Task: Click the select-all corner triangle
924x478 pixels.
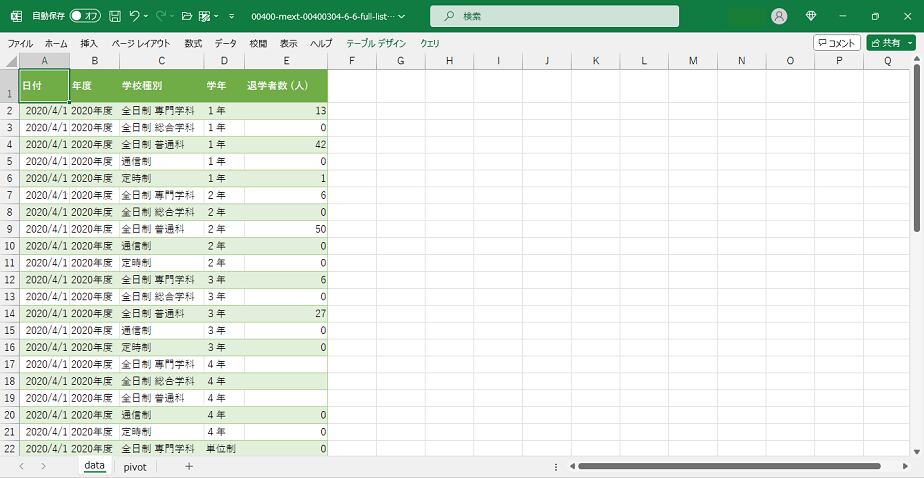Action: pyautogui.click(x=9, y=61)
